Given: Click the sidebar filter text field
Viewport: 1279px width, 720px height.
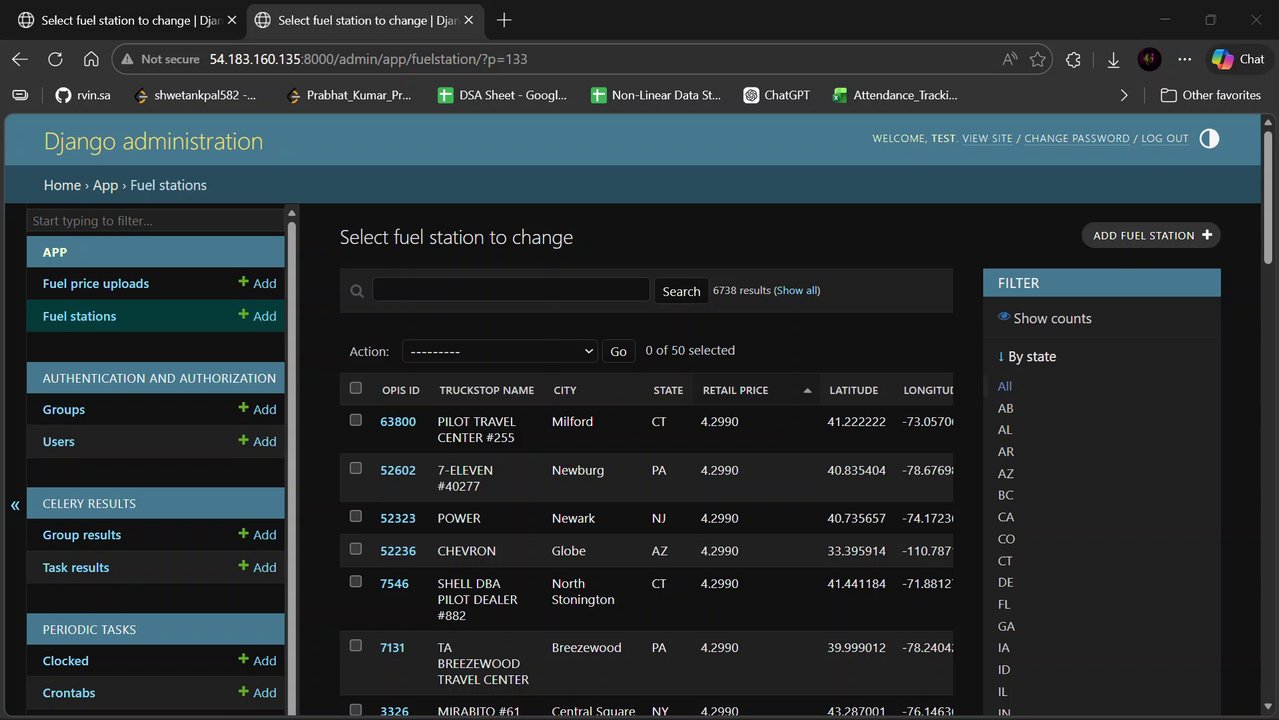Looking at the screenshot, I should tap(156, 221).
